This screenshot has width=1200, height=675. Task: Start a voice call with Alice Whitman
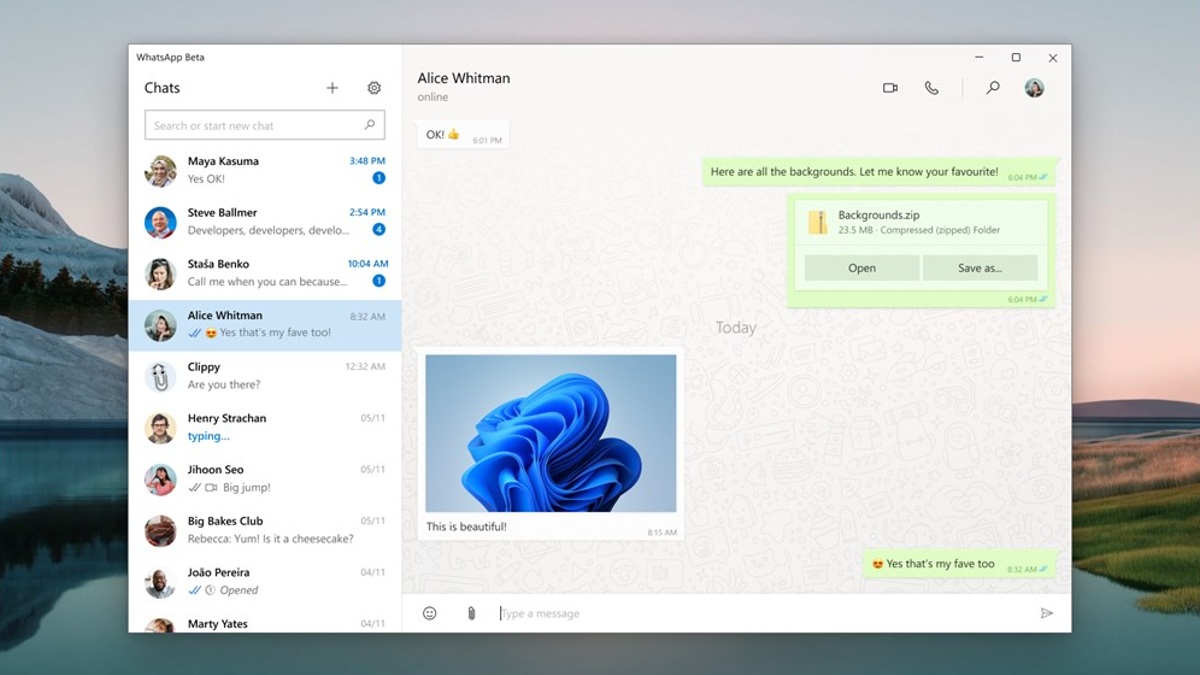[x=932, y=88]
